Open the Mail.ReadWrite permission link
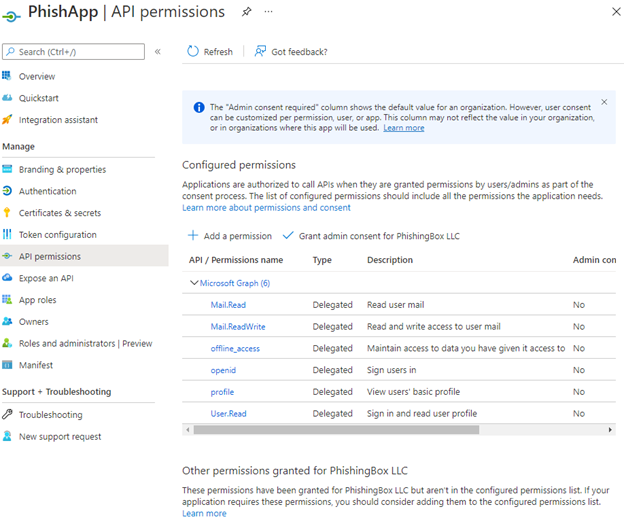The width and height of the screenshot is (624, 530). (x=238, y=327)
